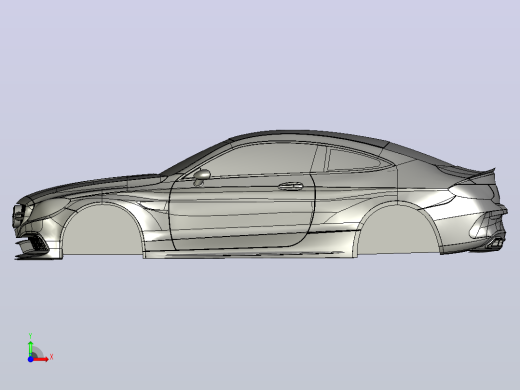Image resolution: width=520 pixels, height=390 pixels.
Task: Select the door panel surface
Action: pyautogui.click(x=242, y=213)
